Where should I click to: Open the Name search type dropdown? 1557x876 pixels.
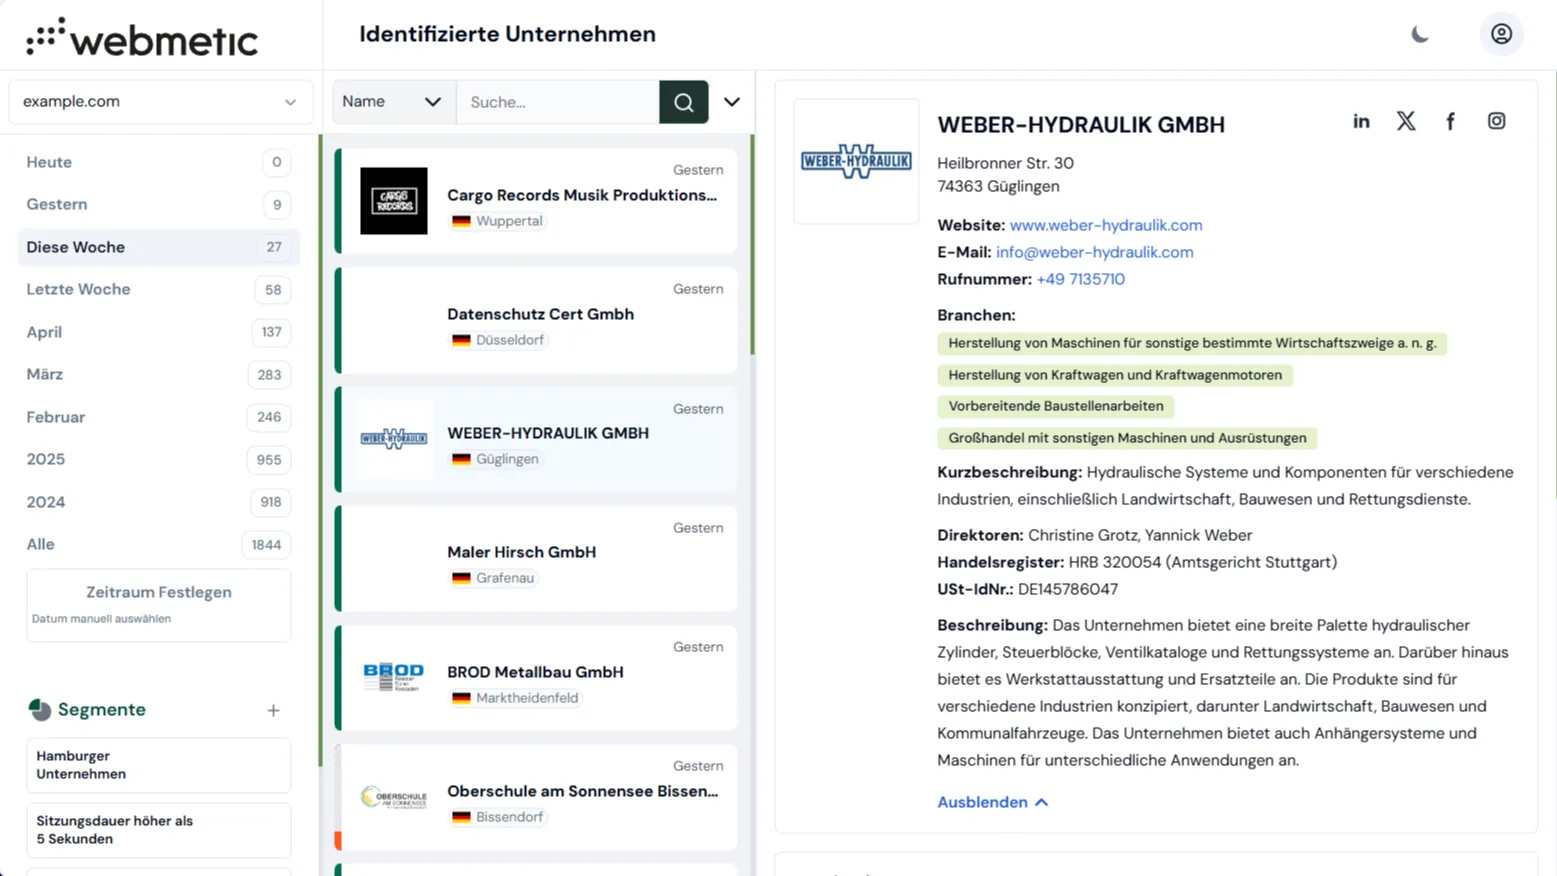(x=393, y=101)
